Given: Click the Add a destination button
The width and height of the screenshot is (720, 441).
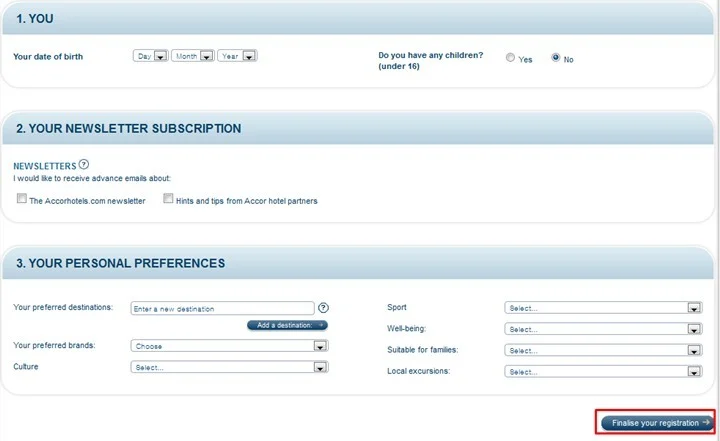Looking at the screenshot, I should point(287,325).
